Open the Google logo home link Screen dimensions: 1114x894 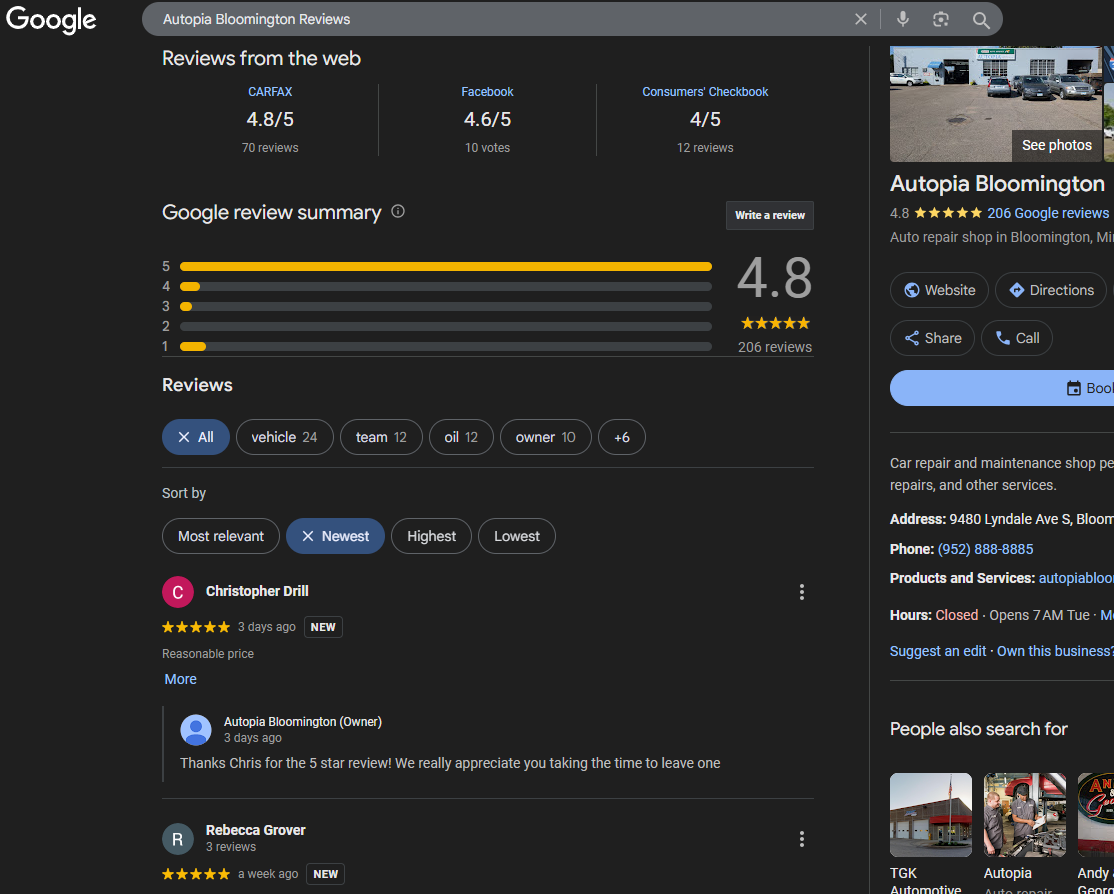(51, 20)
